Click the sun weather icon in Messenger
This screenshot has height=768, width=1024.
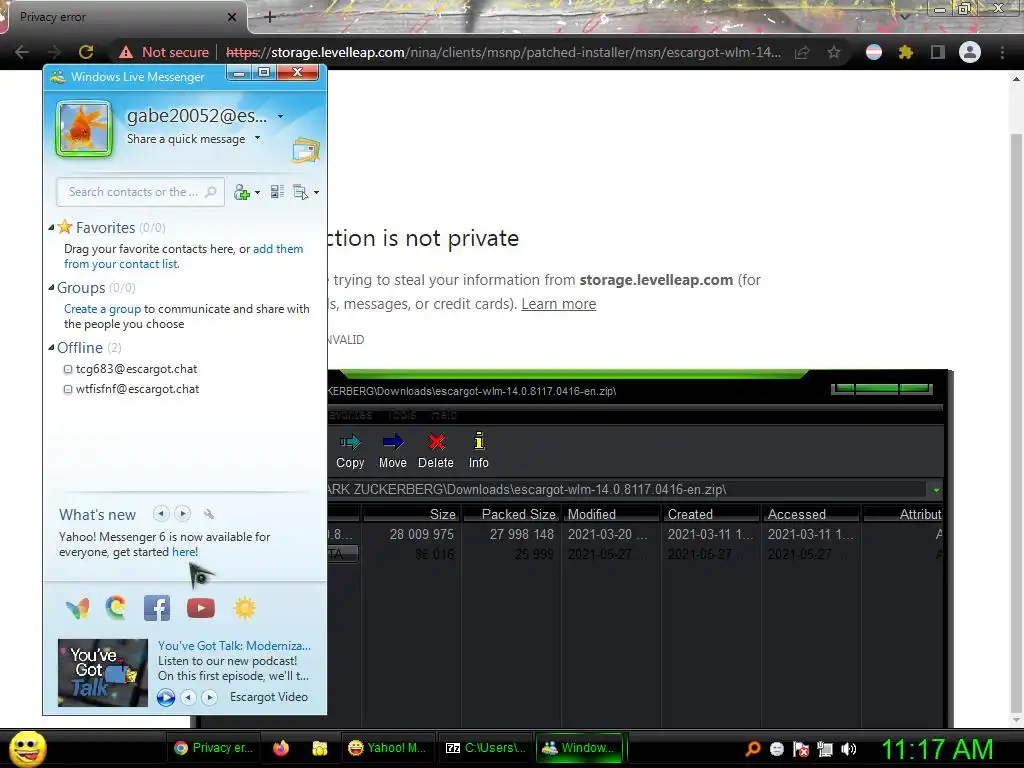pyautogui.click(x=244, y=608)
